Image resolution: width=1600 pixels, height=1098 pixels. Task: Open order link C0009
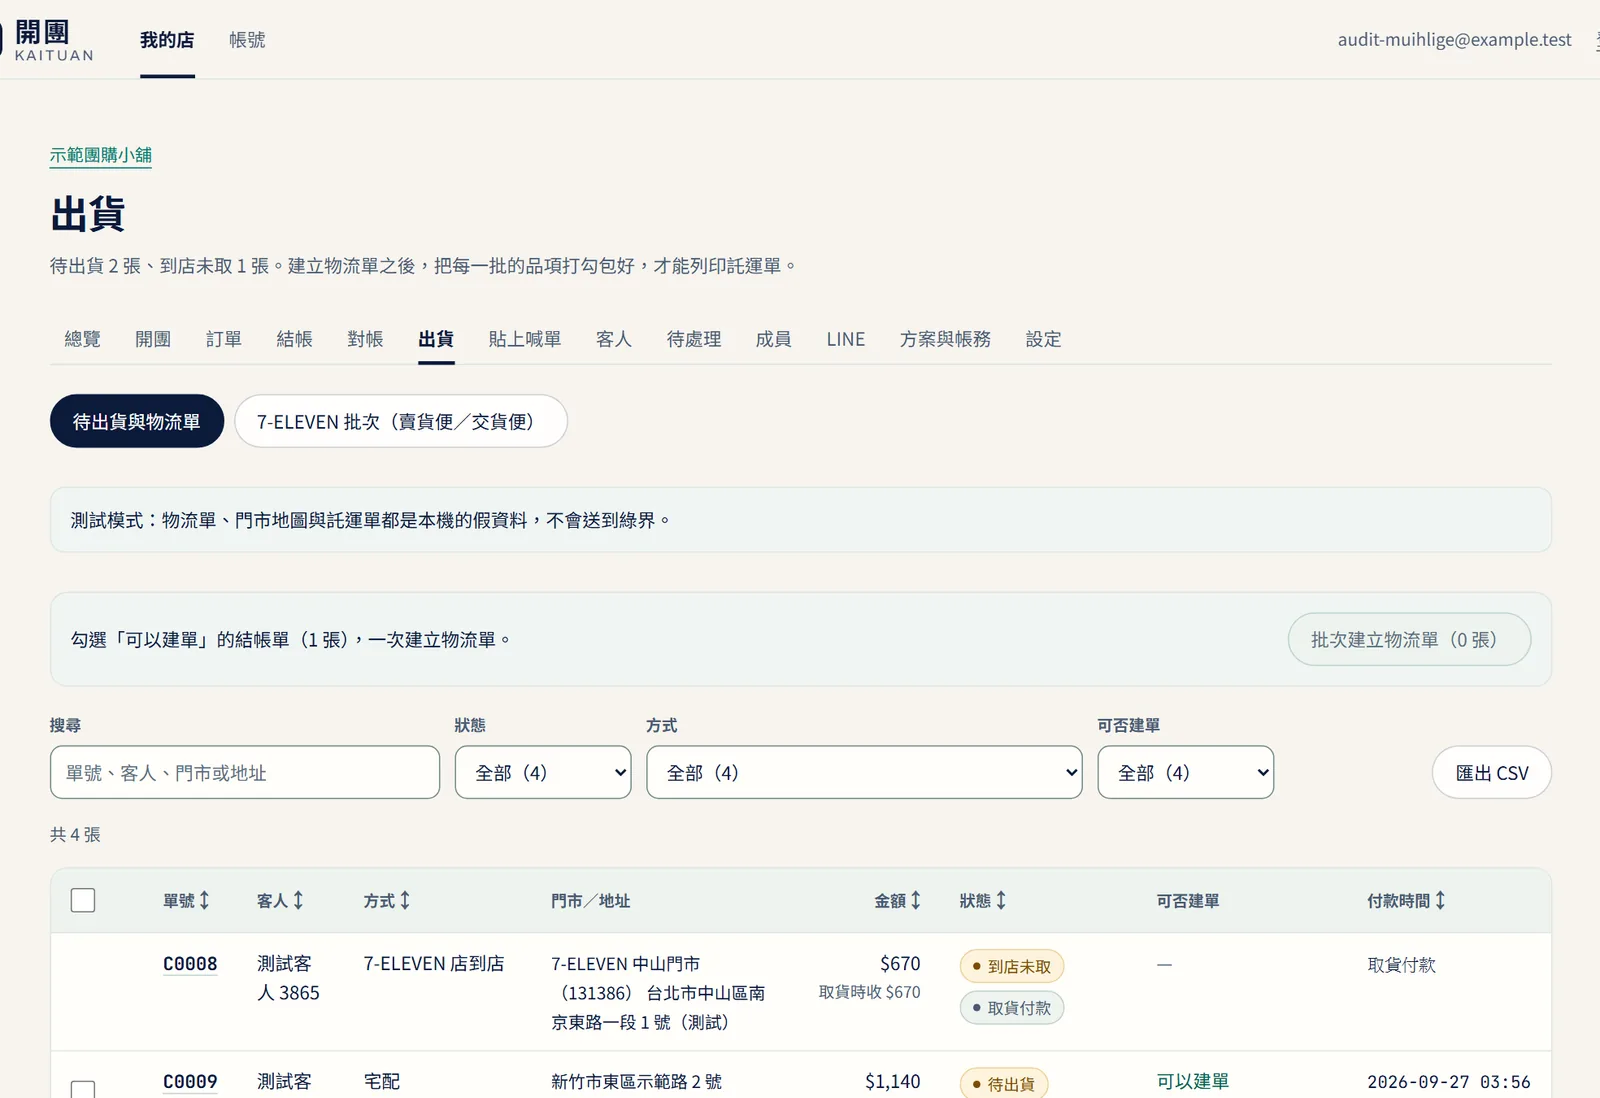click(190, 1082)
